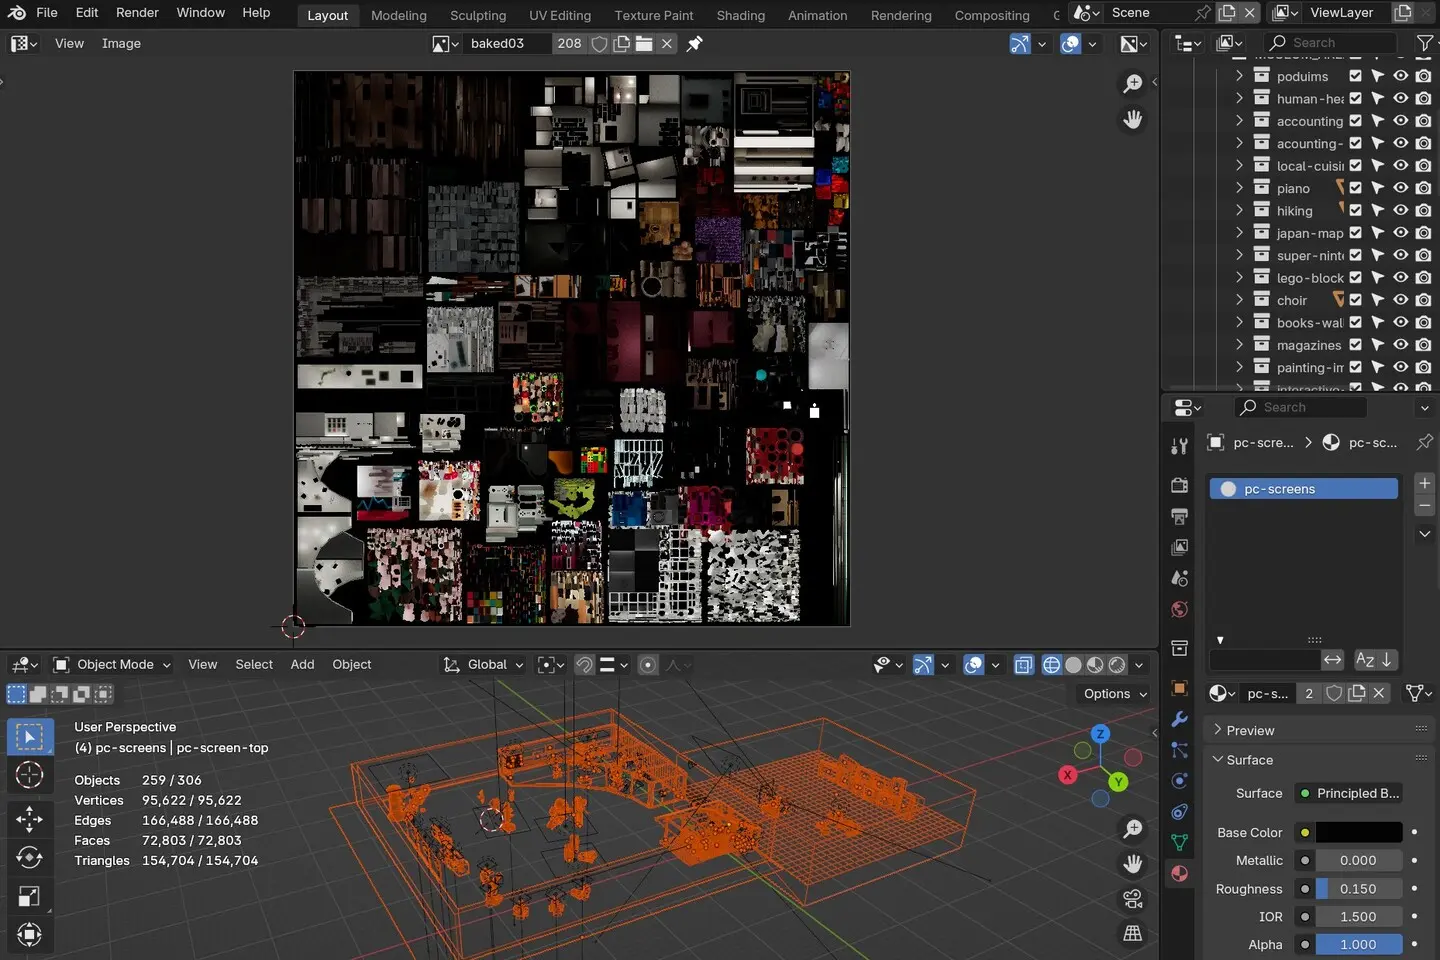Click the Options button in viewport header
The width and height of the screenshot is (1440, 960).
coord(1112,693)
